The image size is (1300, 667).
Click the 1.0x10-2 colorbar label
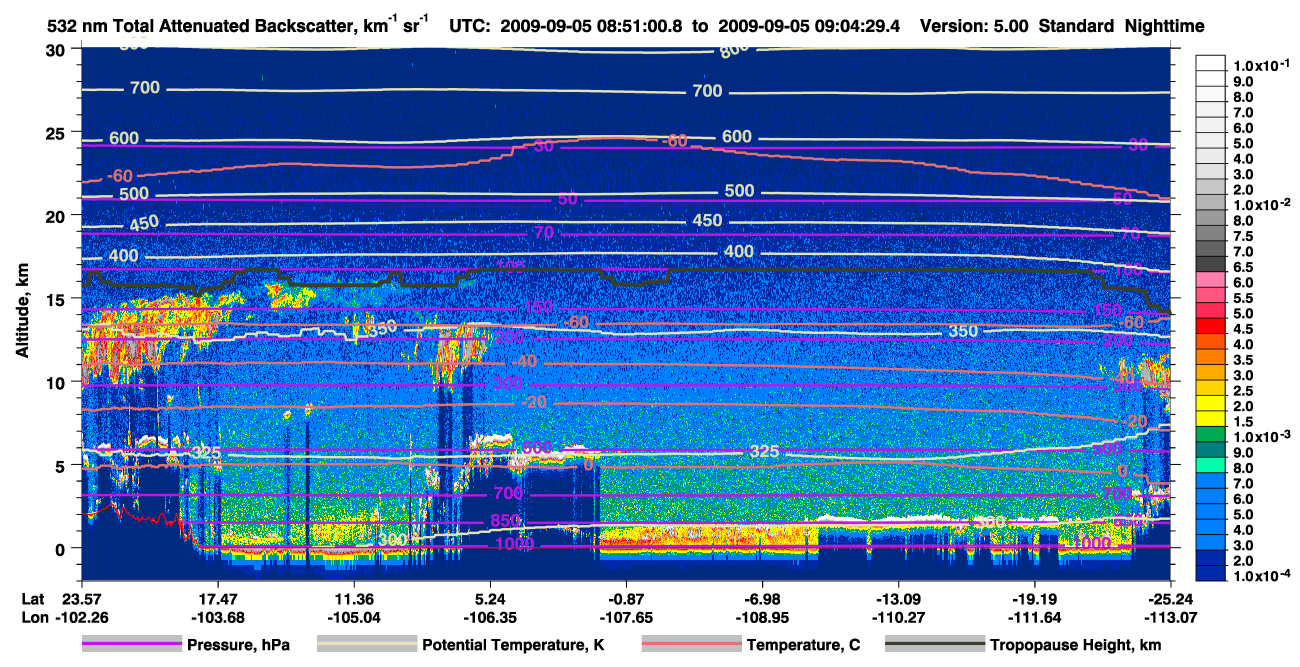point(1260,203)
